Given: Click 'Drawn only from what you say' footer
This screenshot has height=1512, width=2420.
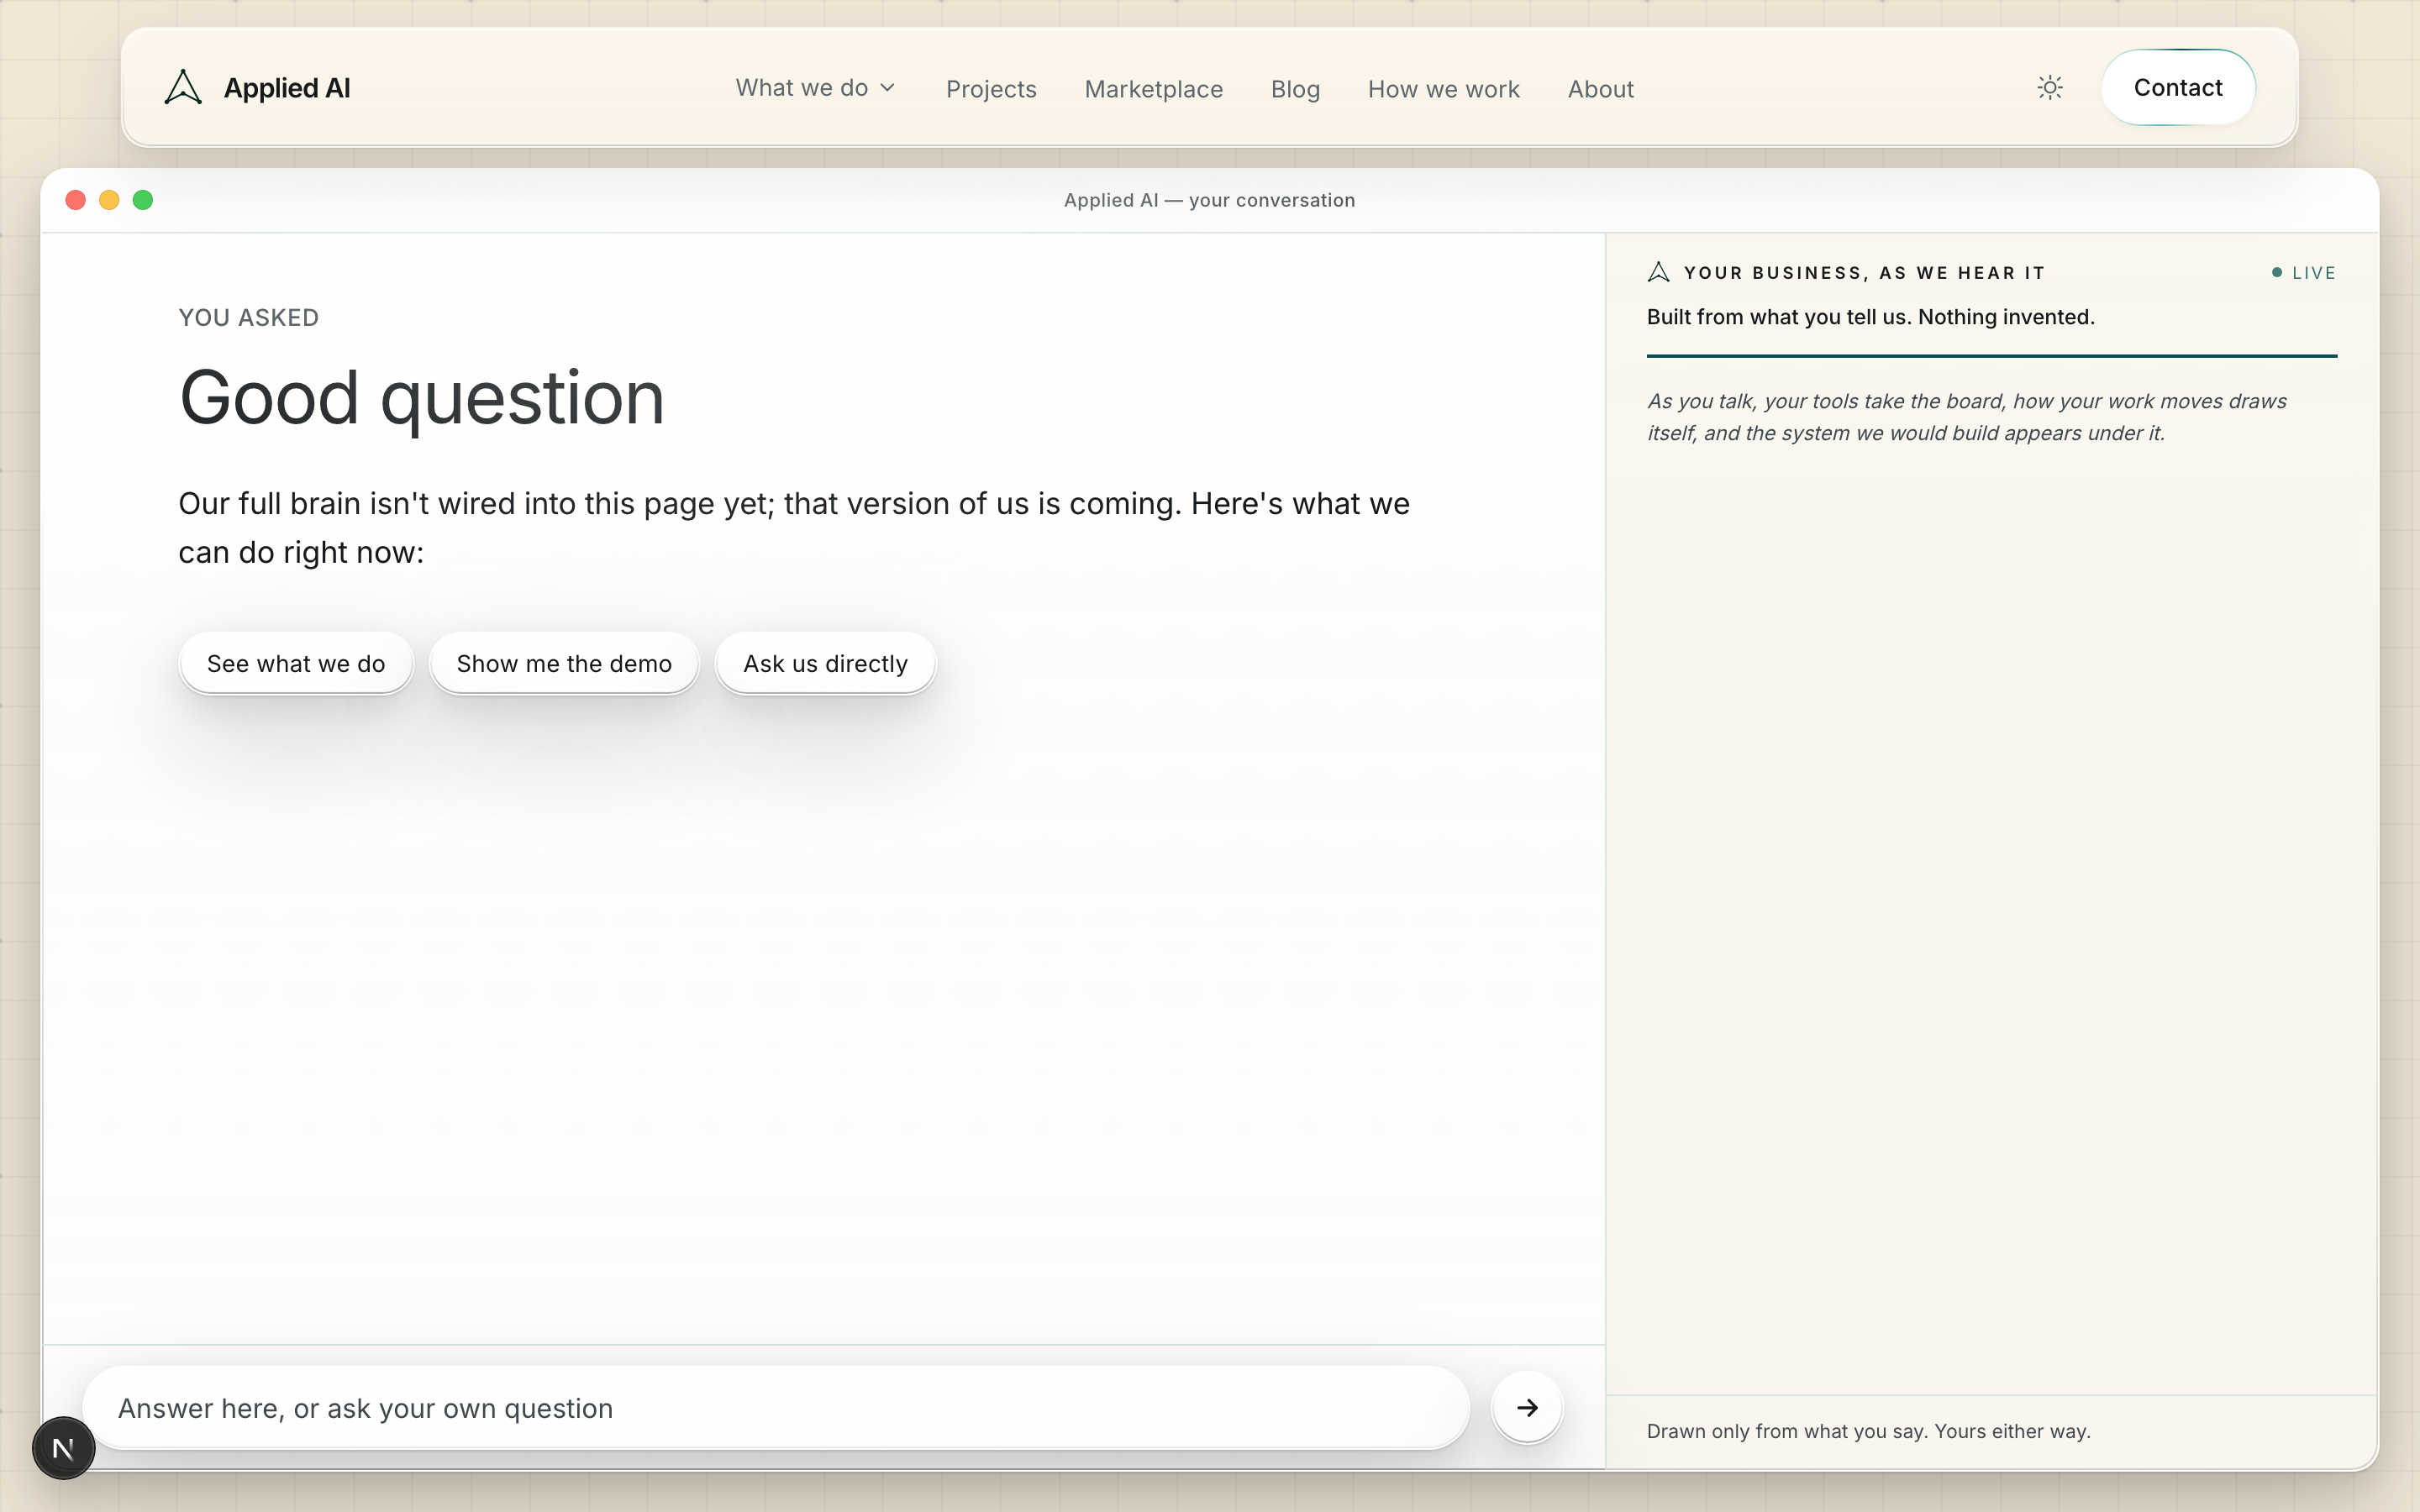Looking at the screenshot, I should coord(1868,1431).
